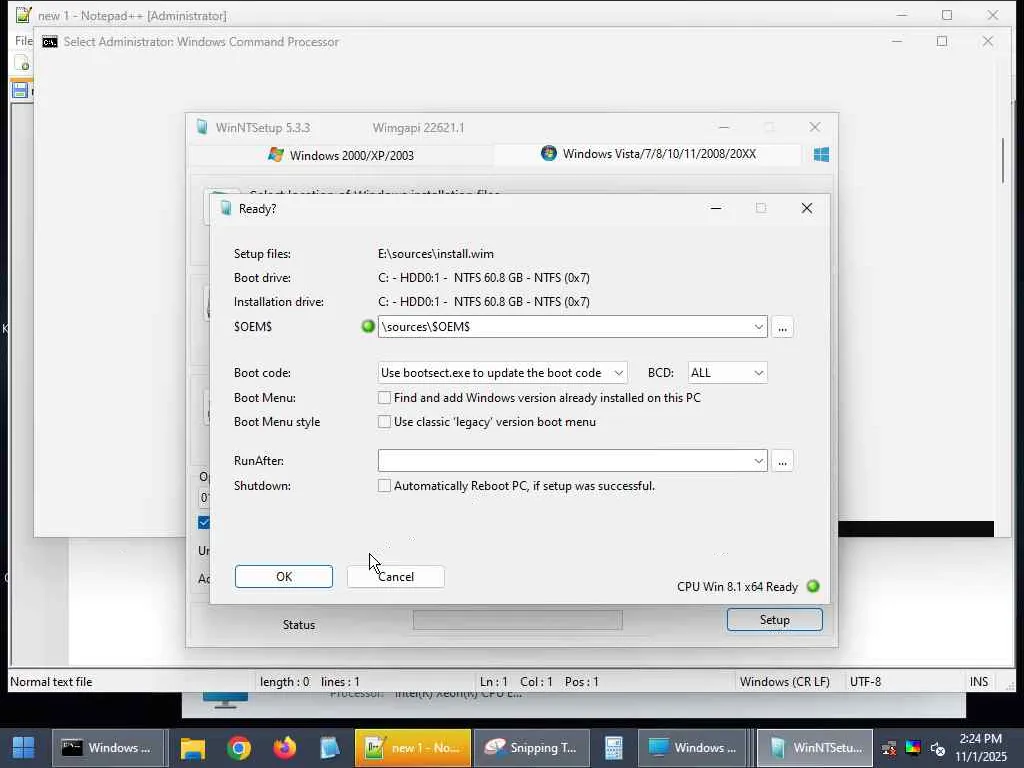Switch to Snipping Tool taskbar button
The height and width of the screenshot is (768, 1024).
point(532,748)
